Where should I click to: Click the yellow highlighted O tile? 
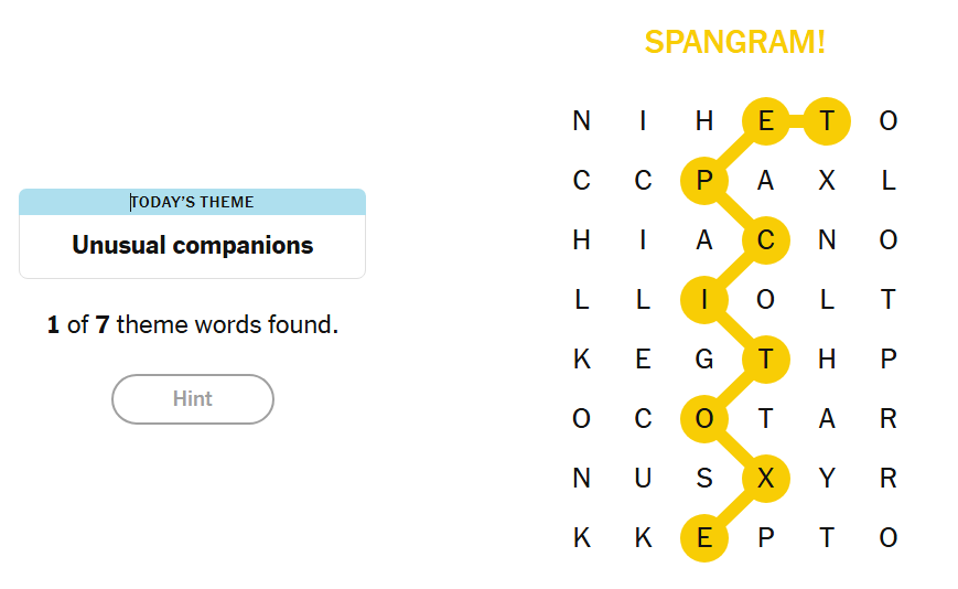[x=704, y=419]
